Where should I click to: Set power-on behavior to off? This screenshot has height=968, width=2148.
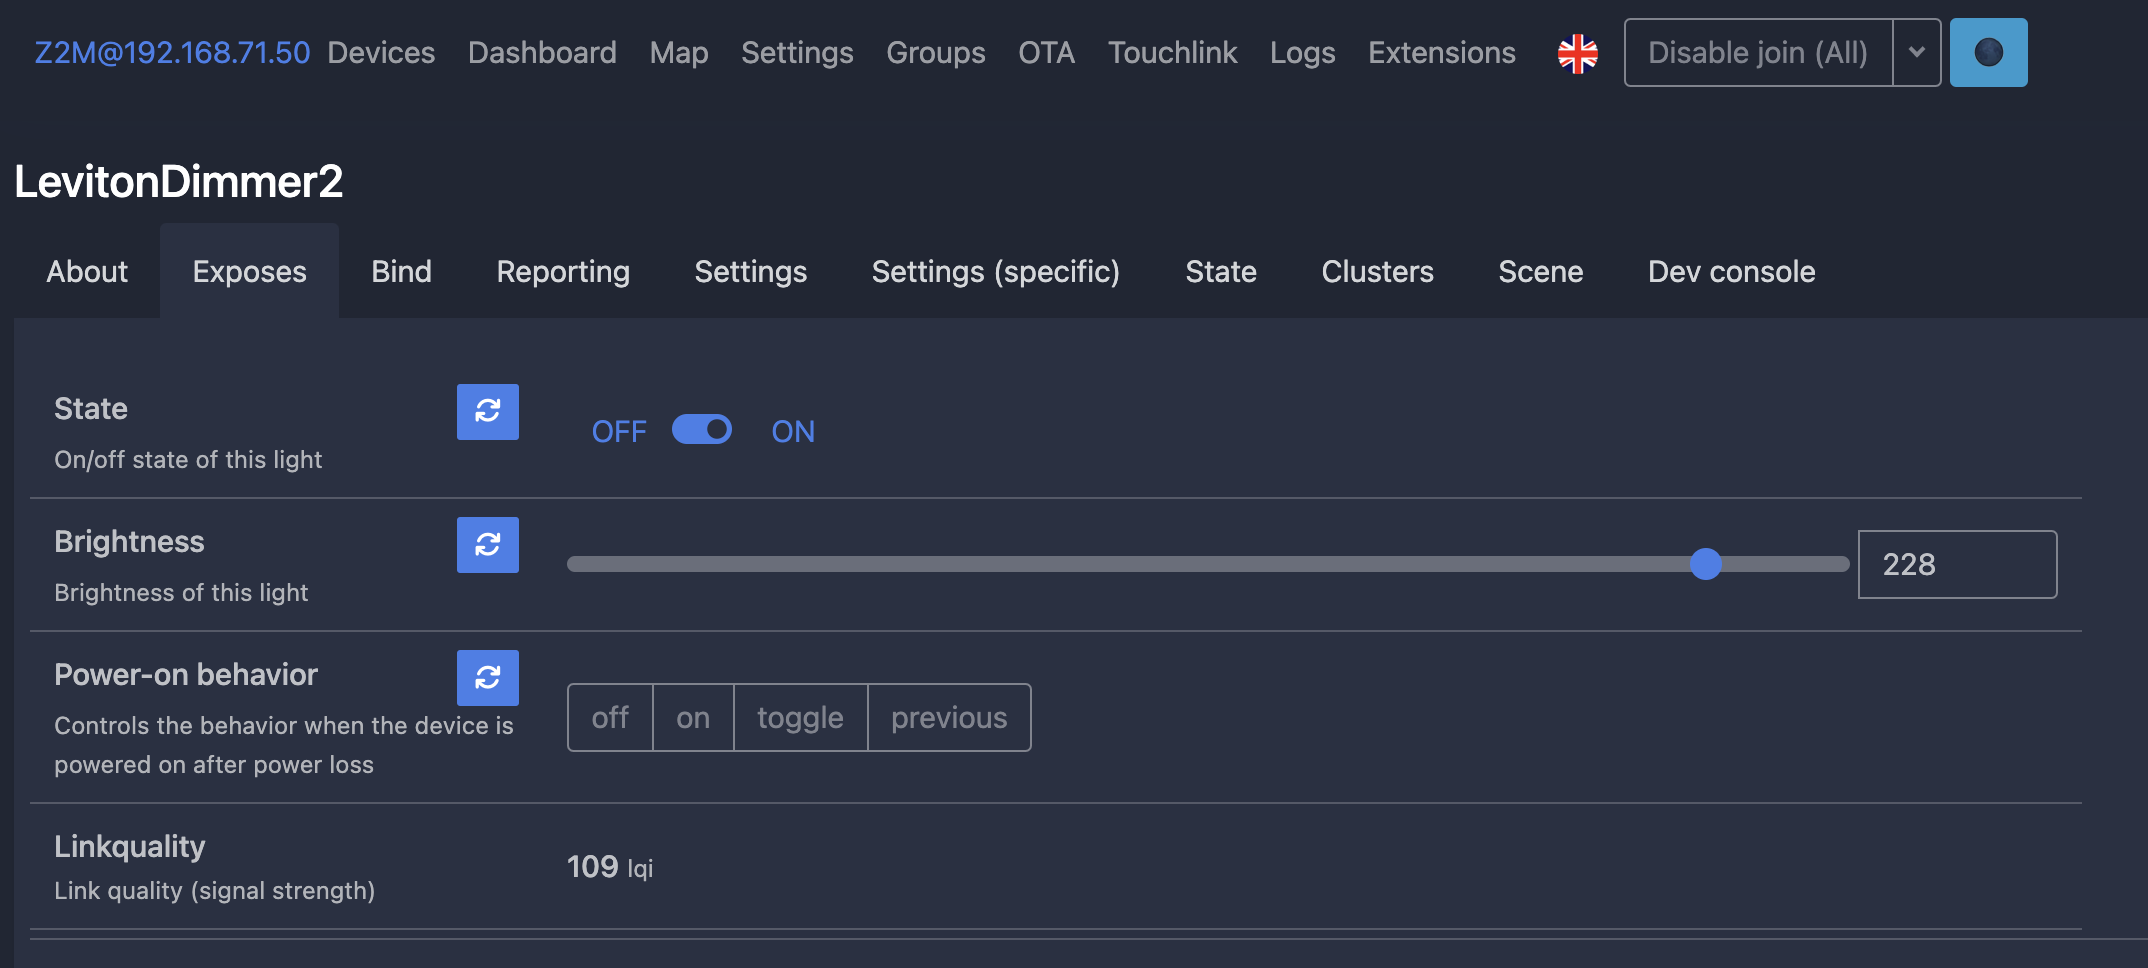pyautogui.click(x=610, y=717)
